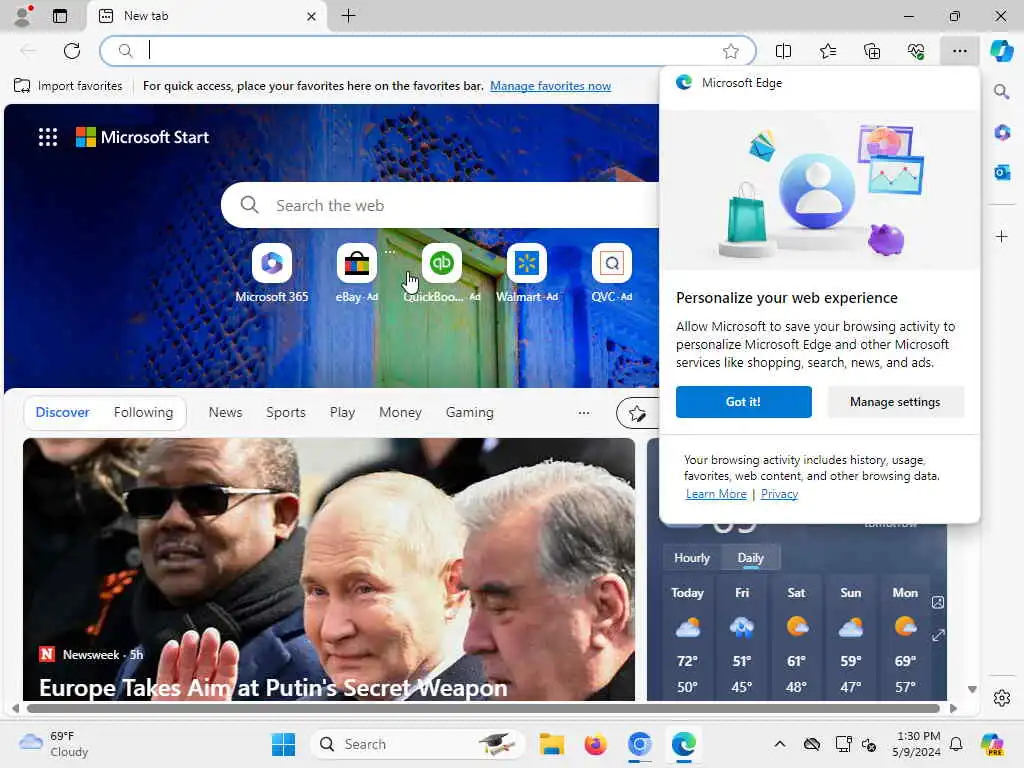Open Browser essentials heart icon
The width and height of the screenshot is (1024, 768).
click(x=916, y=51)
